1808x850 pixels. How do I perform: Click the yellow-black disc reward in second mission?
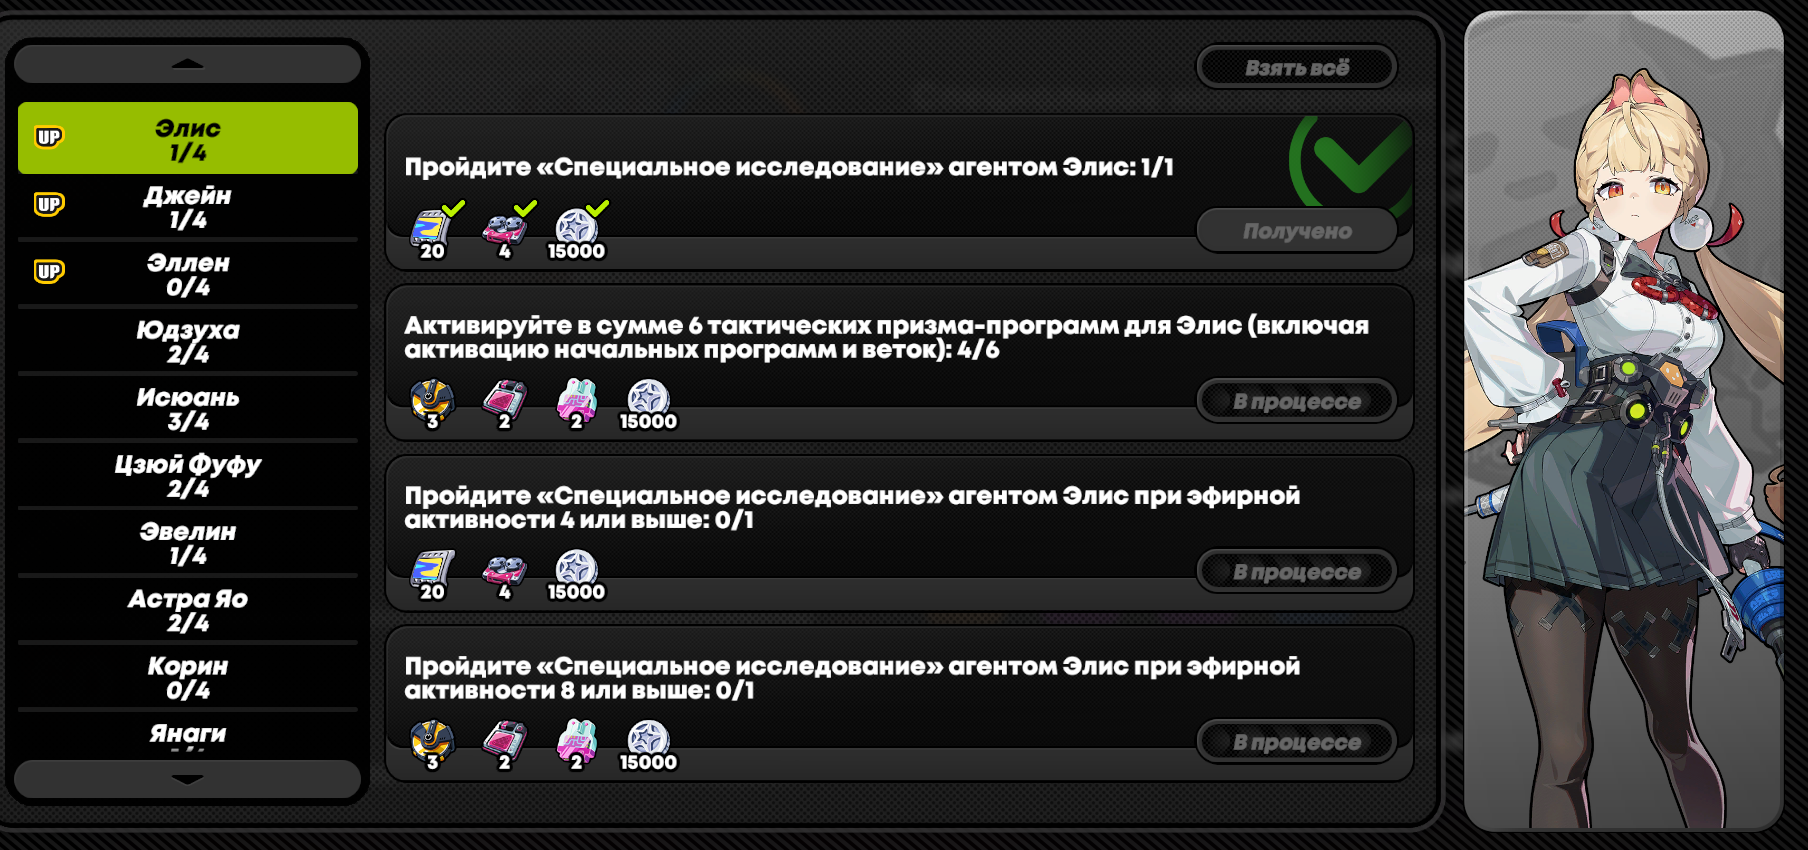(x=432, y=403)
